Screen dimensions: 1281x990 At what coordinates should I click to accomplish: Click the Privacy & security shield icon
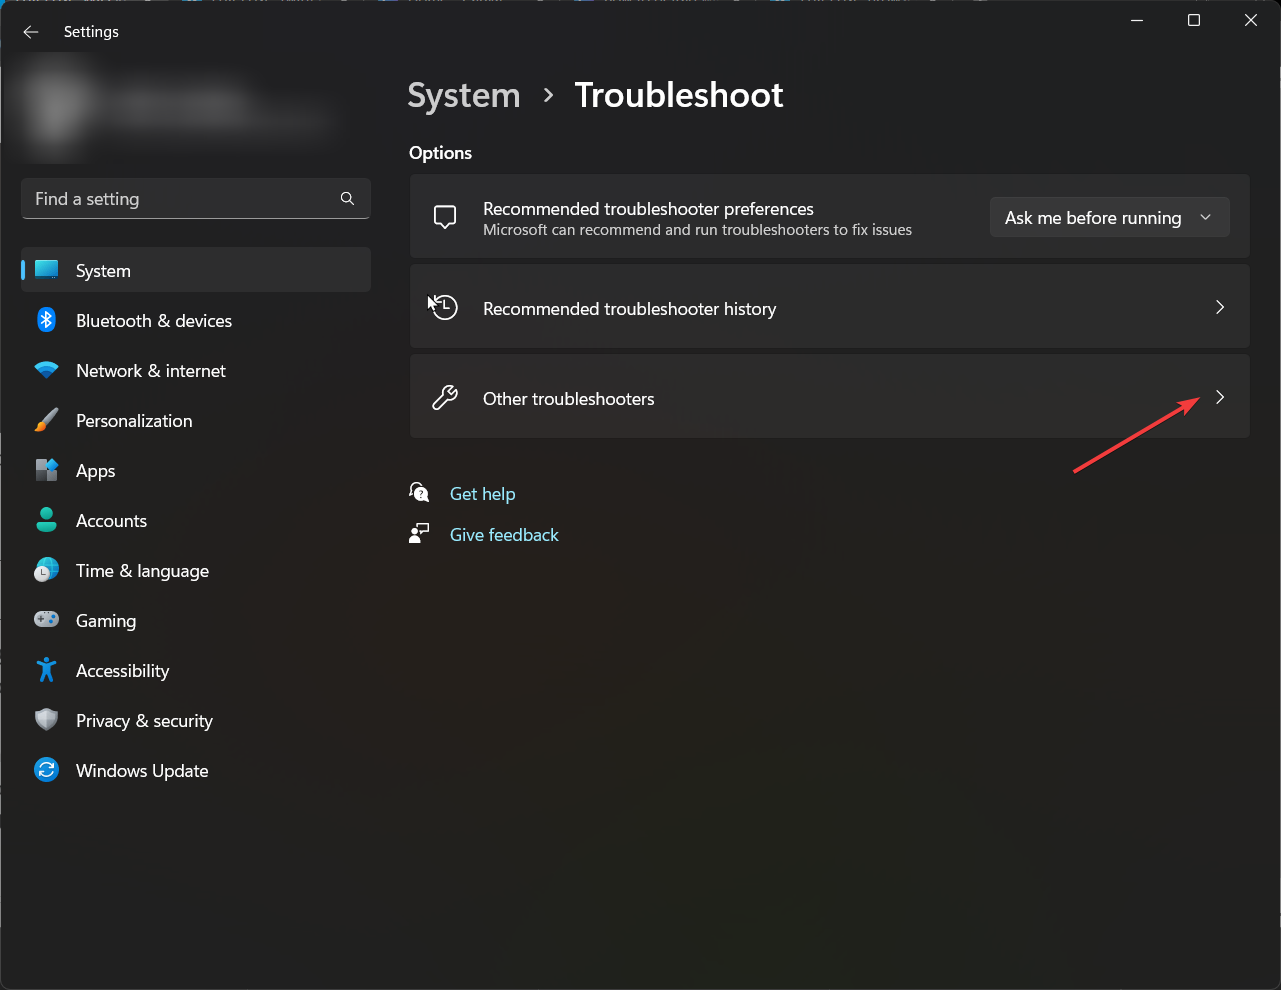(x=47, y=720)
